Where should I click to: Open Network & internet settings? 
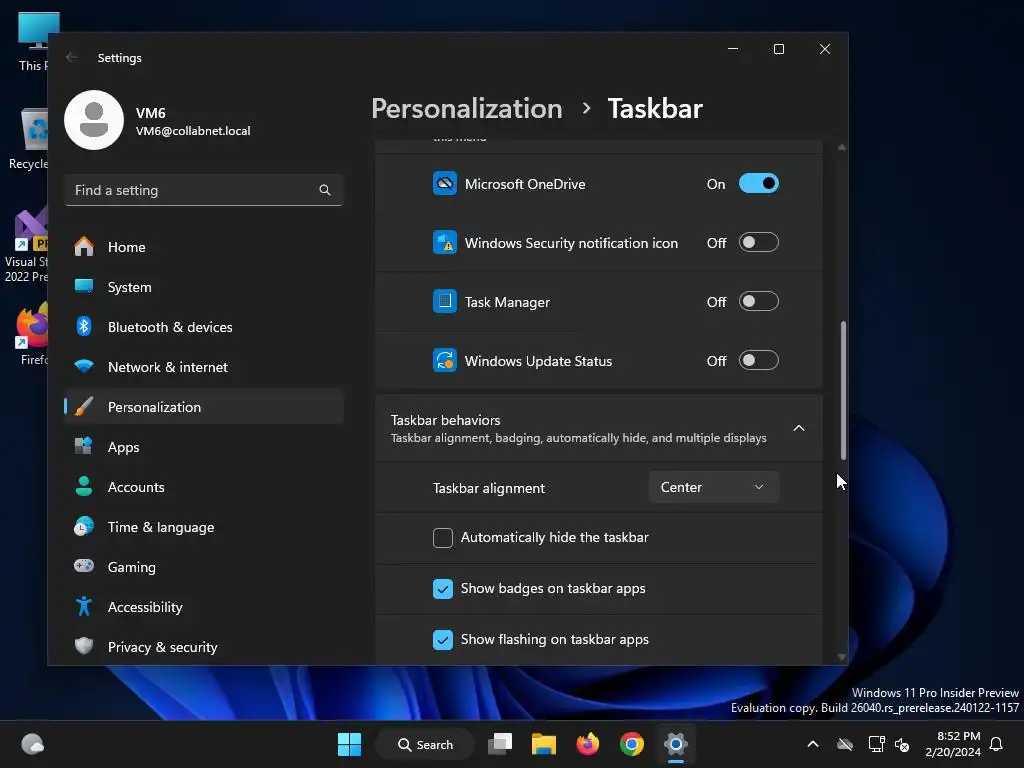(204, 366)
